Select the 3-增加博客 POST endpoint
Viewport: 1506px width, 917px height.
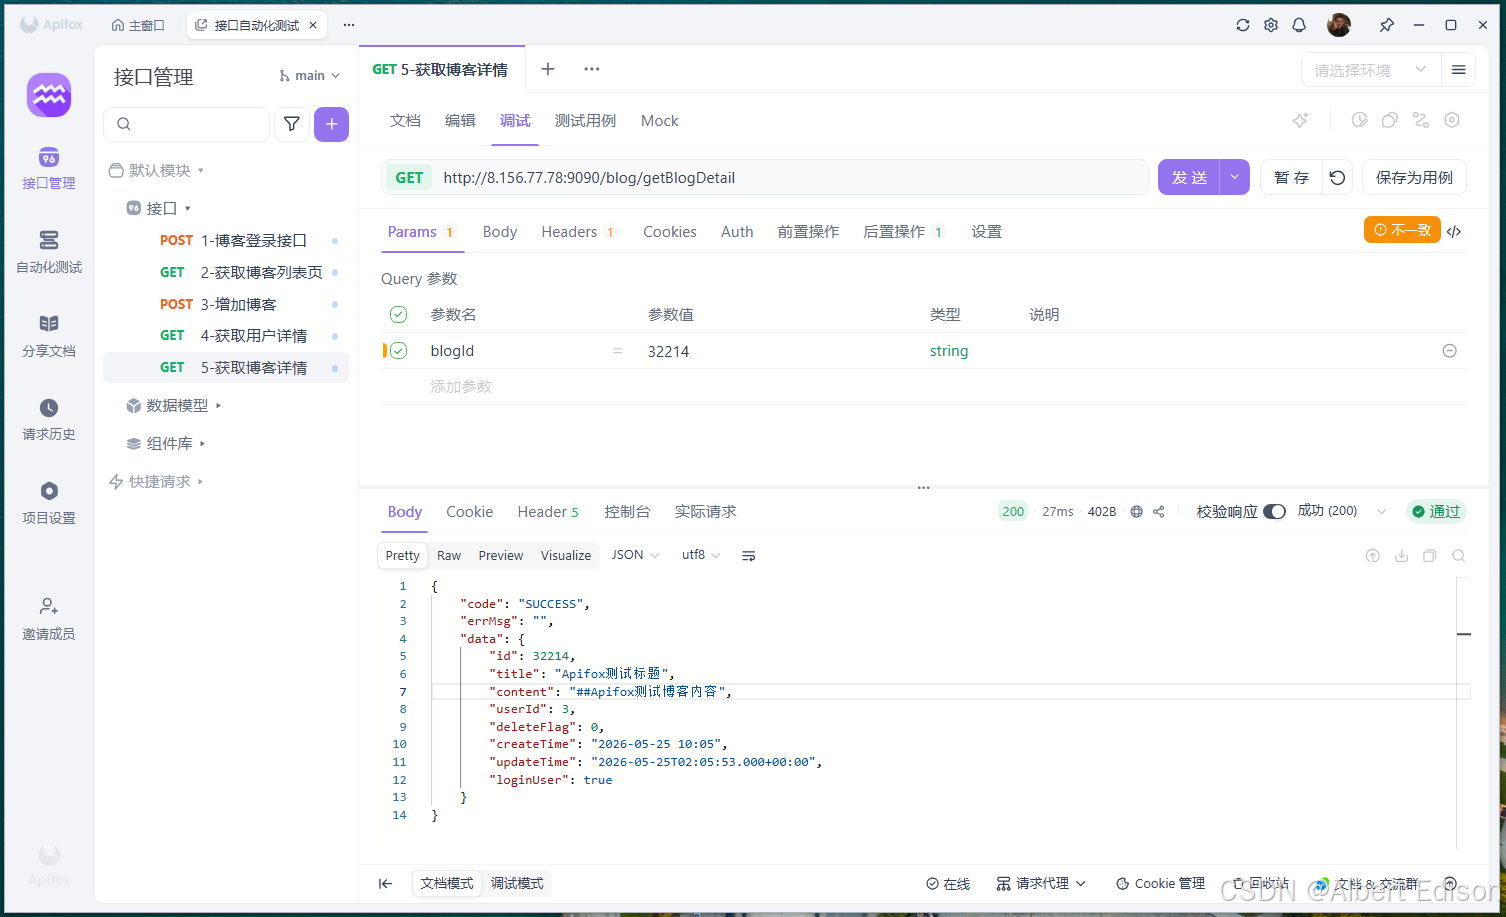coord(226,304)
